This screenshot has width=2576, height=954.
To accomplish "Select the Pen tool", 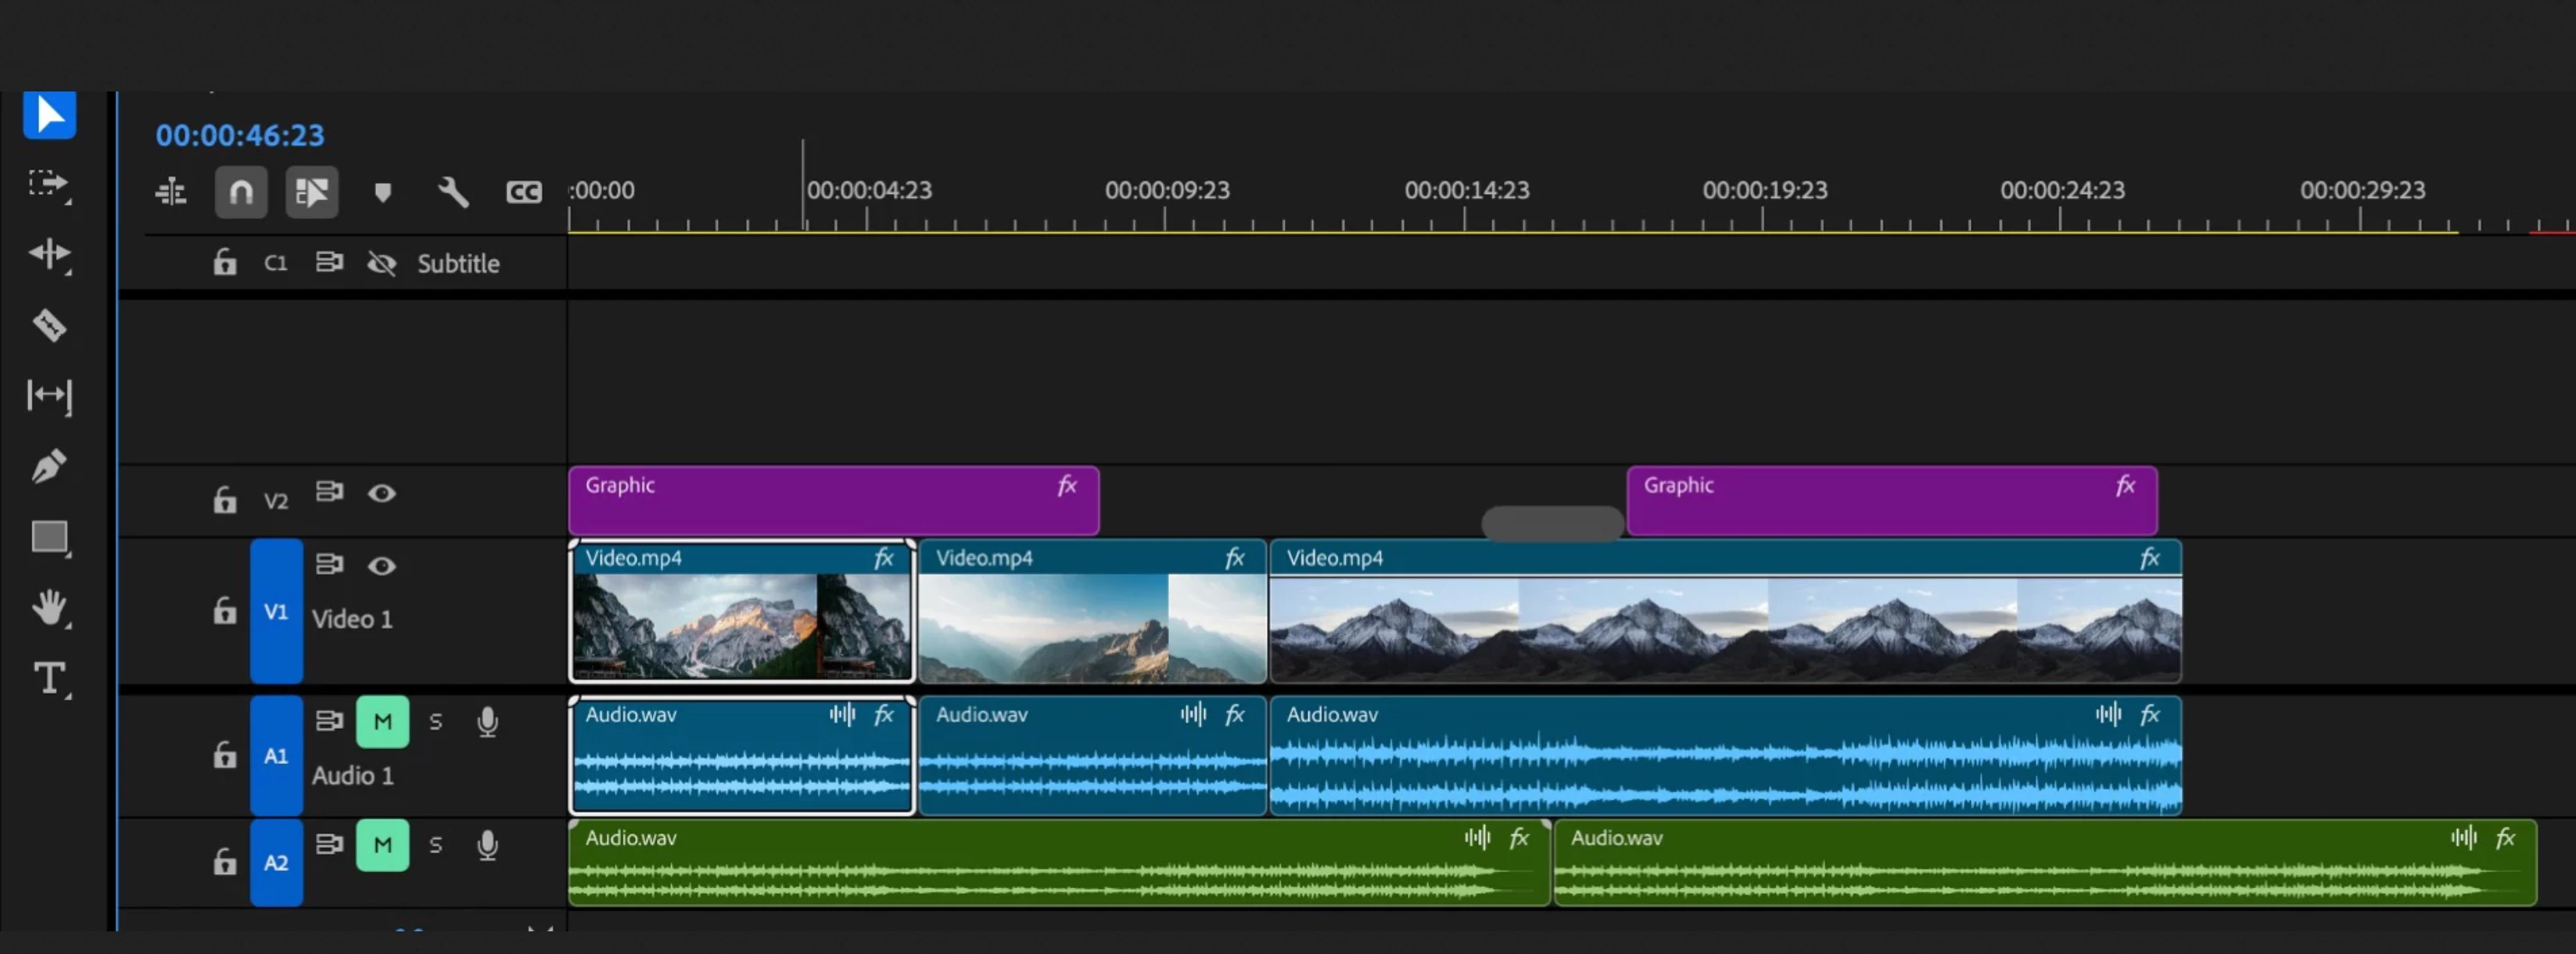I will [x=48, y=466].
